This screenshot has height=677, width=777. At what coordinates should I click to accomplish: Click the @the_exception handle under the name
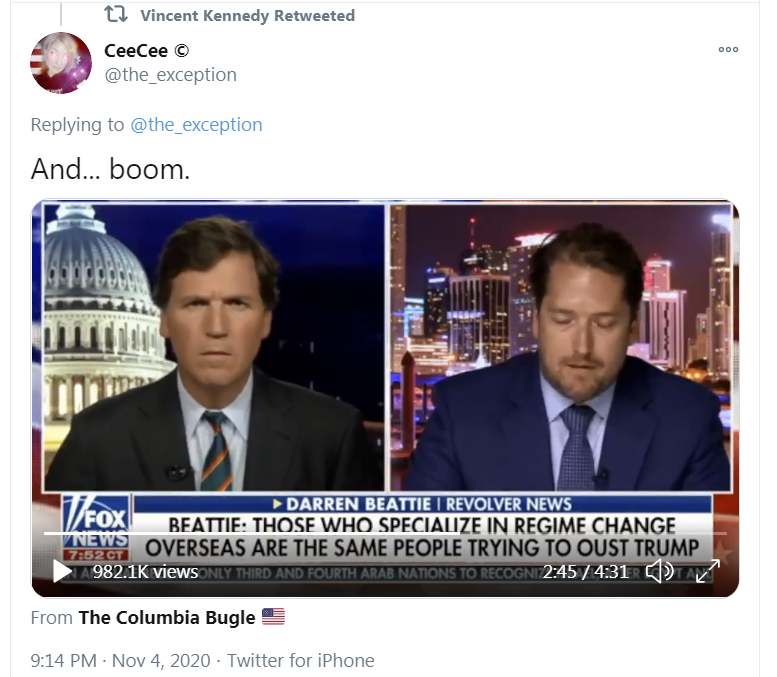[171, 75]
